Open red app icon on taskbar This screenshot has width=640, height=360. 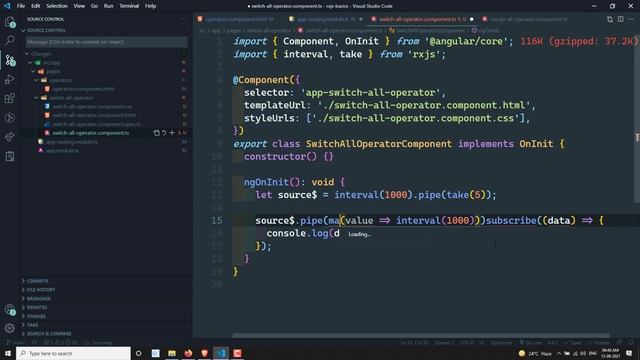(x=237, y=353)
